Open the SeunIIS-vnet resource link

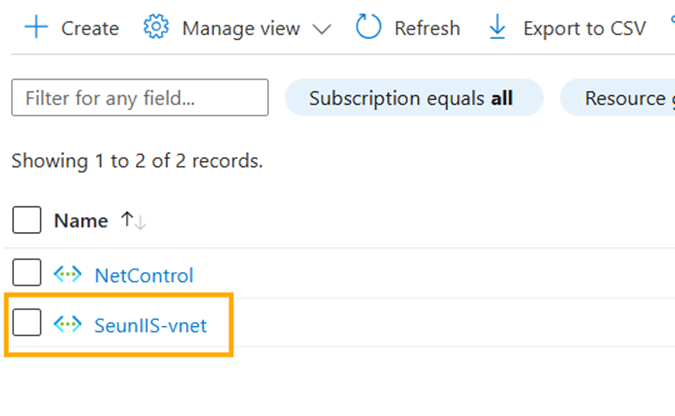150,324
